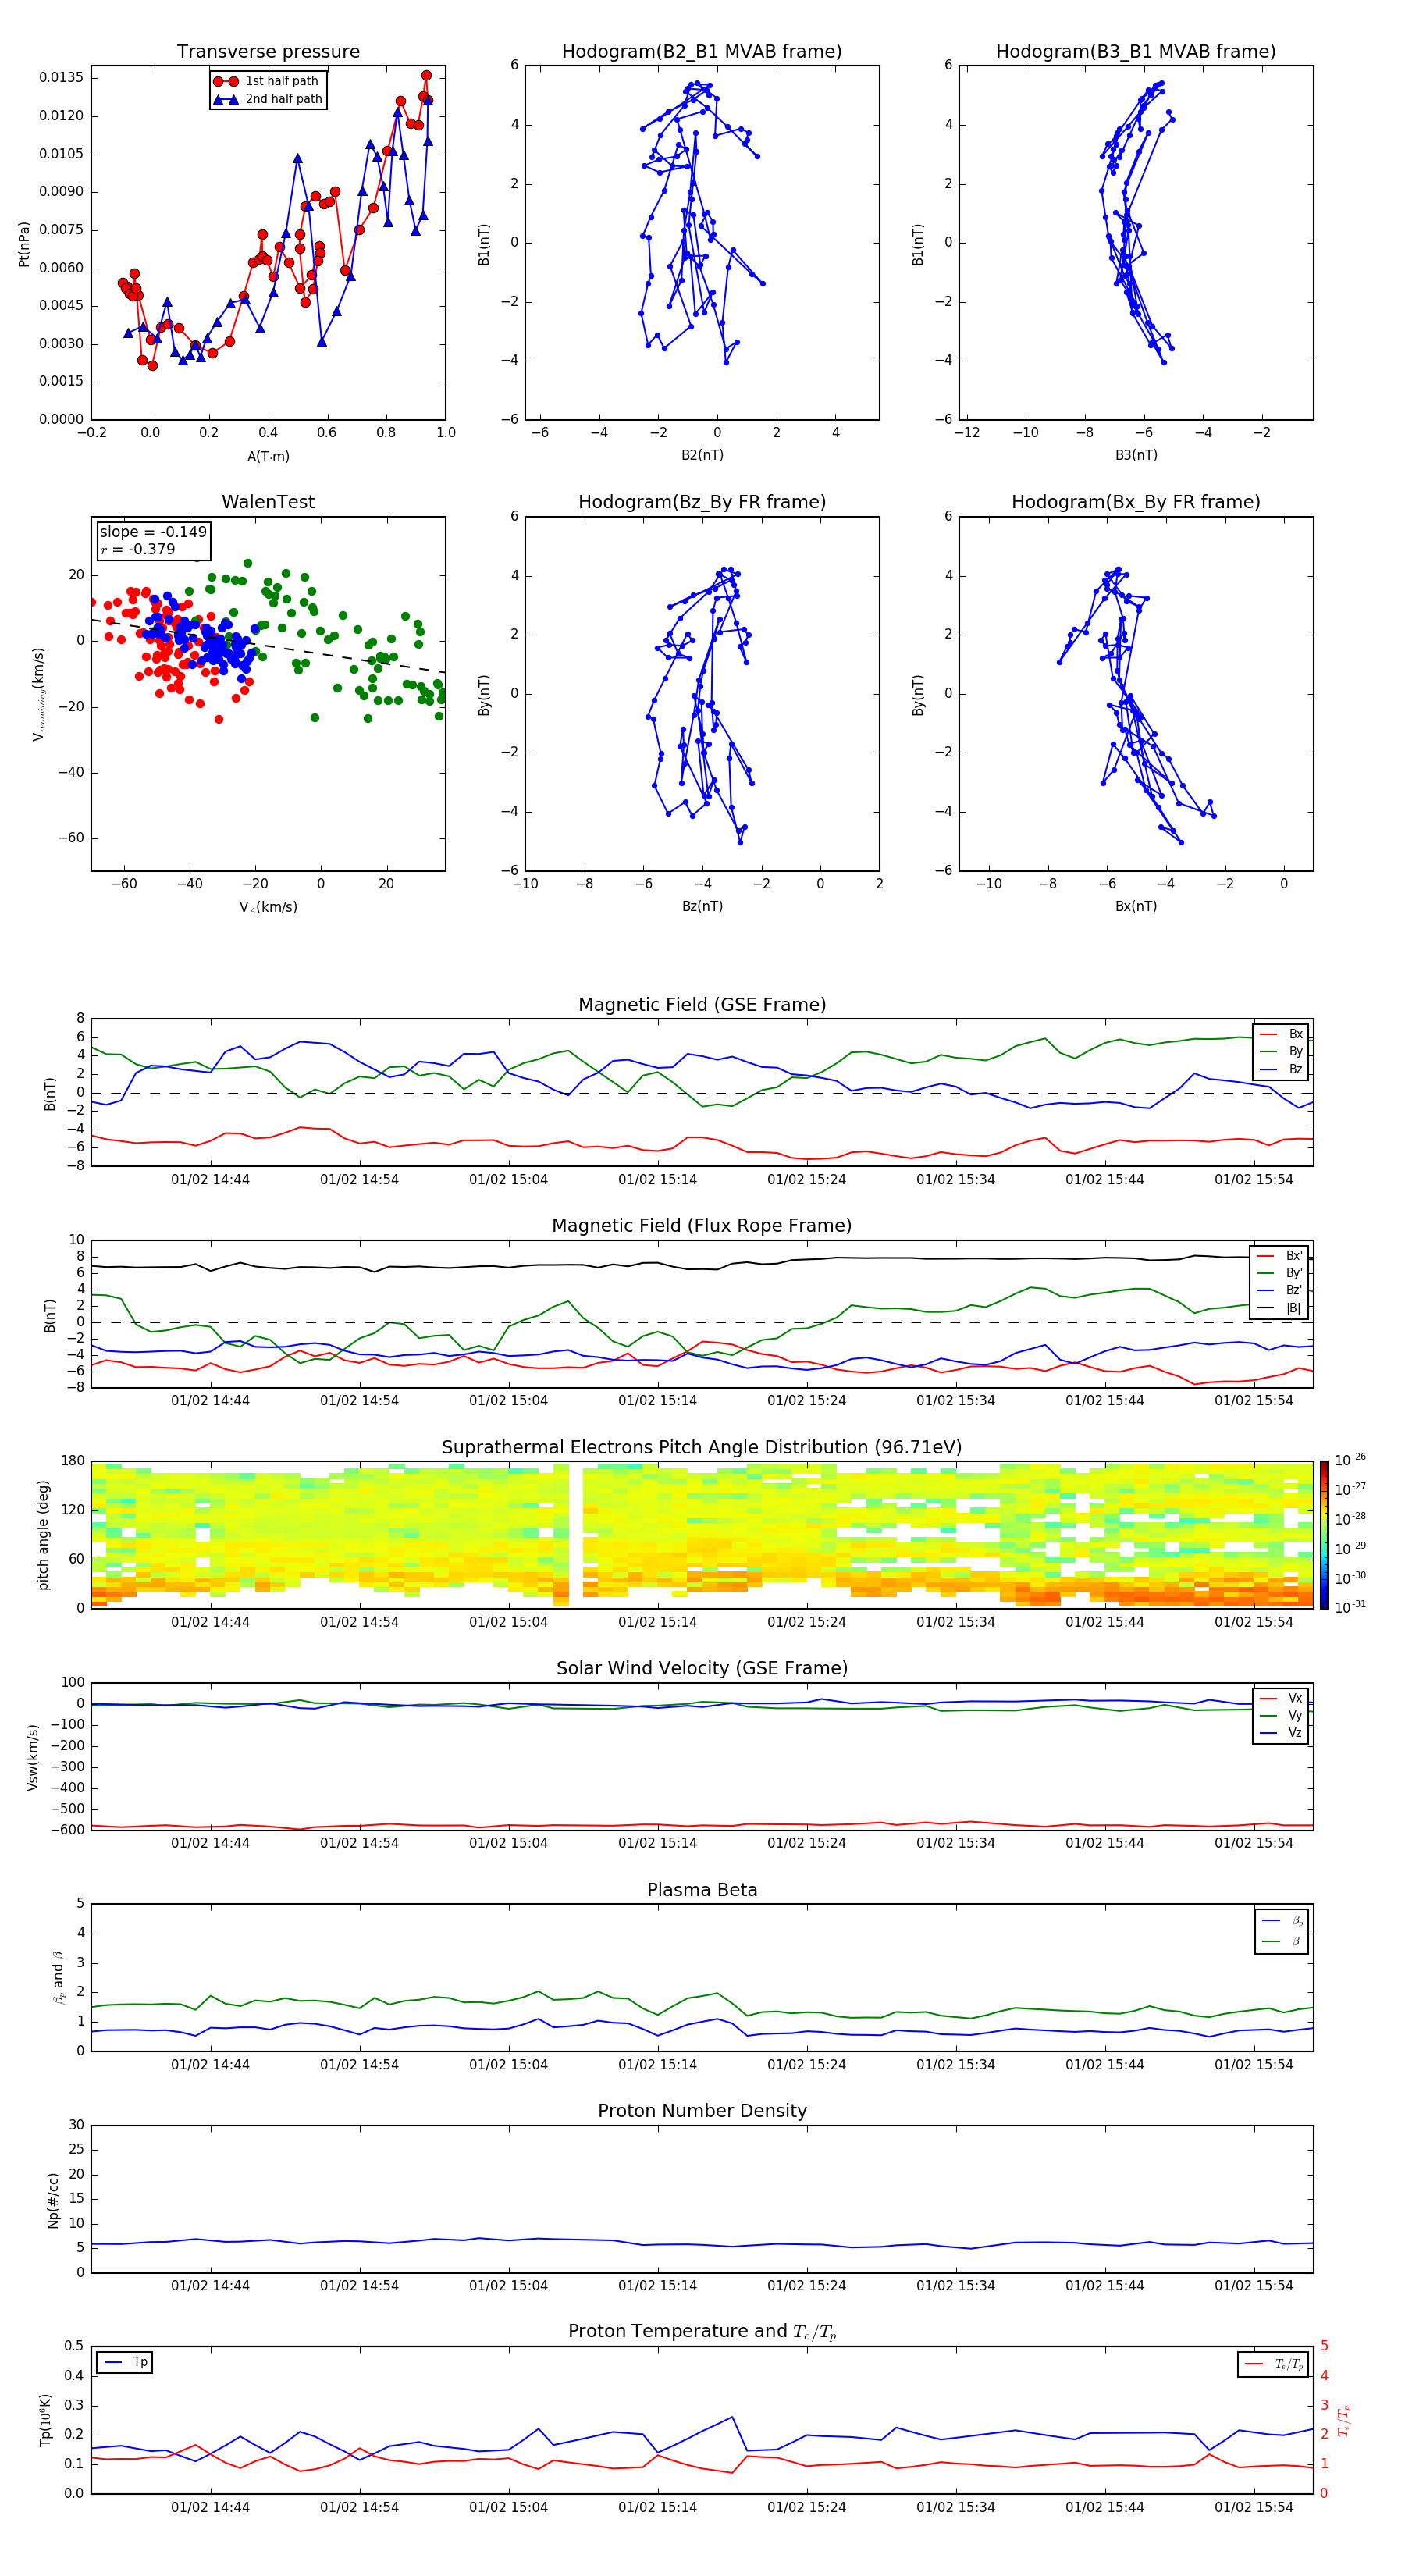Click 'Hodogram(B3_B1 MVAB frame)' title
The height and width of the screenshot is (2576, 1405).
tap(1136, 52)
